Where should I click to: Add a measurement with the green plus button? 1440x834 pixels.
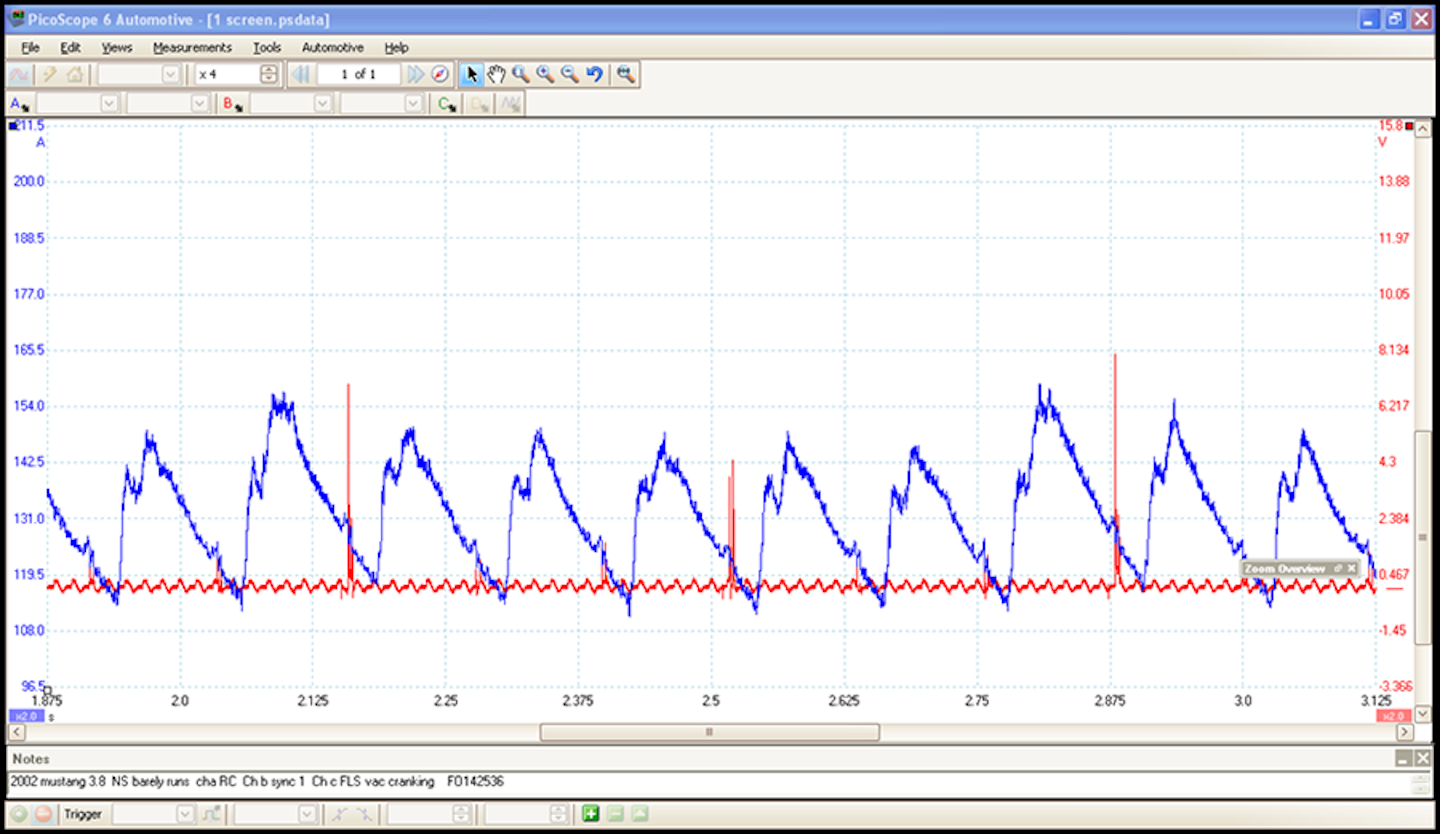591,814
